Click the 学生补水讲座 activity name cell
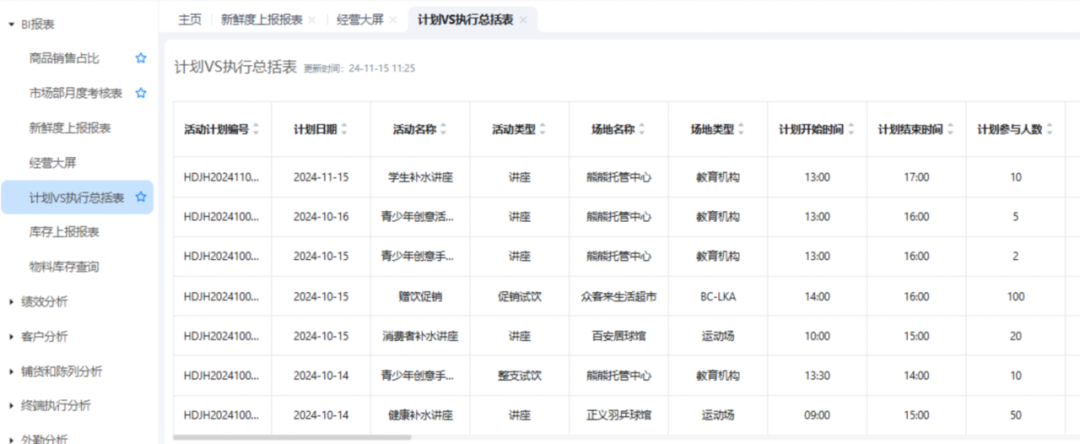The image size is (1080, 444). click(420, 177)
